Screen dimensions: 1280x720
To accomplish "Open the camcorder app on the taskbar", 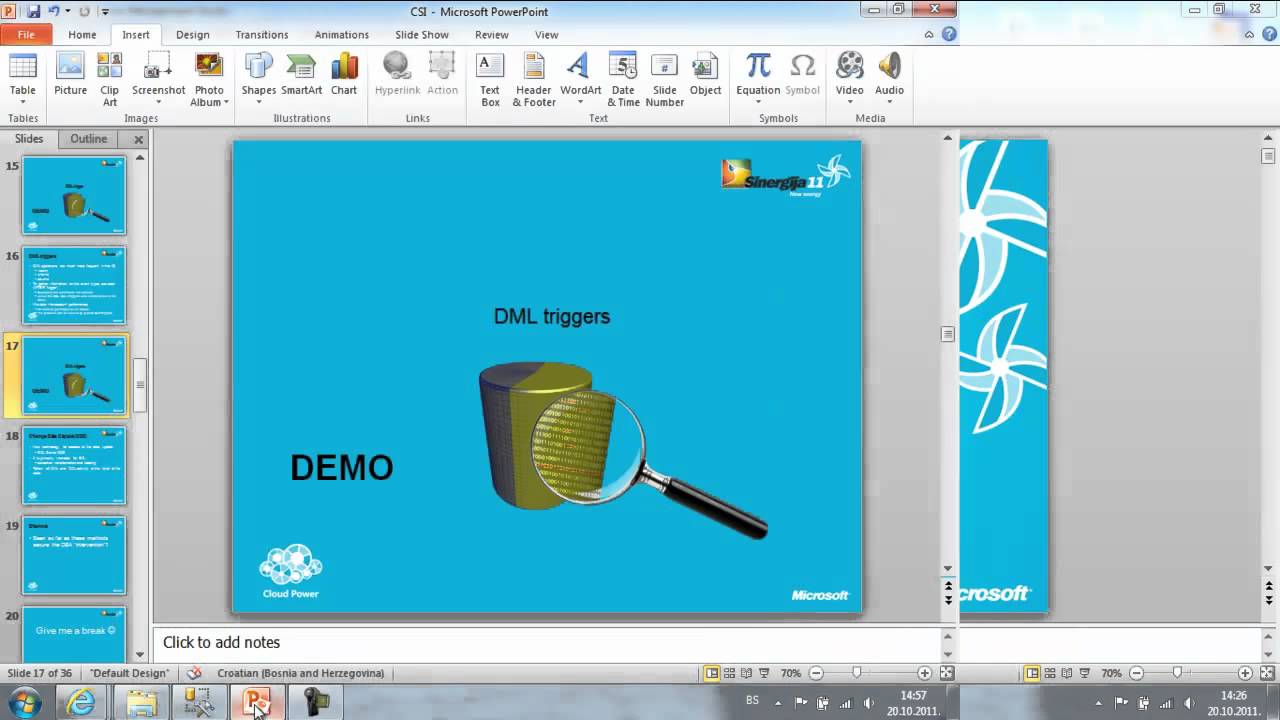I will tap(316, 702).
